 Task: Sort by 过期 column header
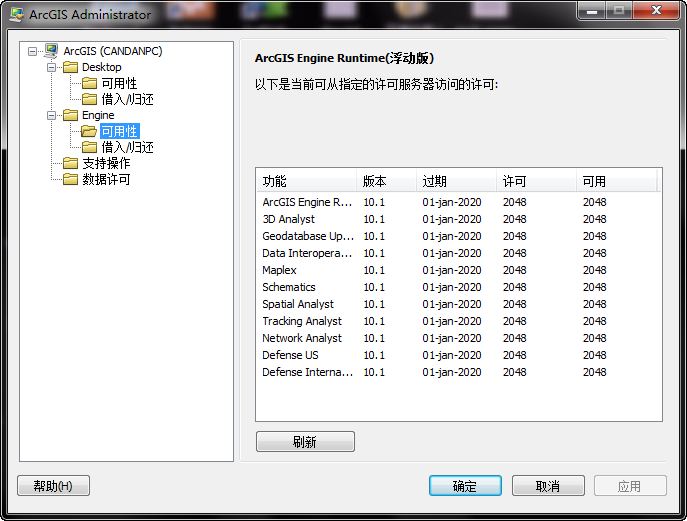tap(456, 181)
